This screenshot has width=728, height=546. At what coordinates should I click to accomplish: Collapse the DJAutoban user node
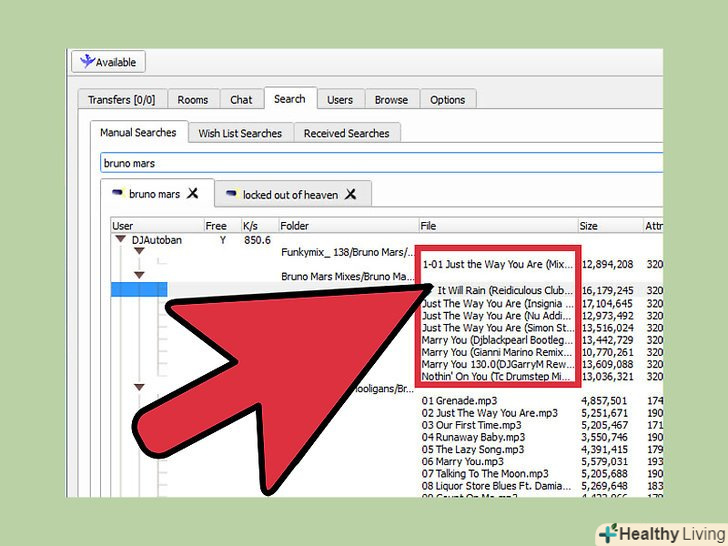(121, 239)
